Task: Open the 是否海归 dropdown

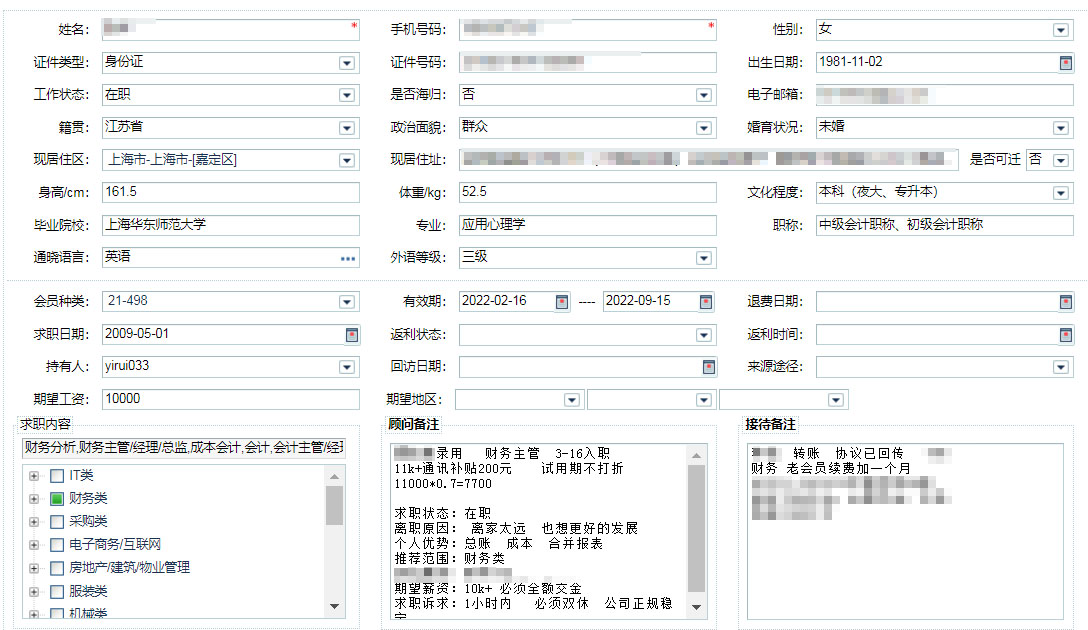Action: 704,95
